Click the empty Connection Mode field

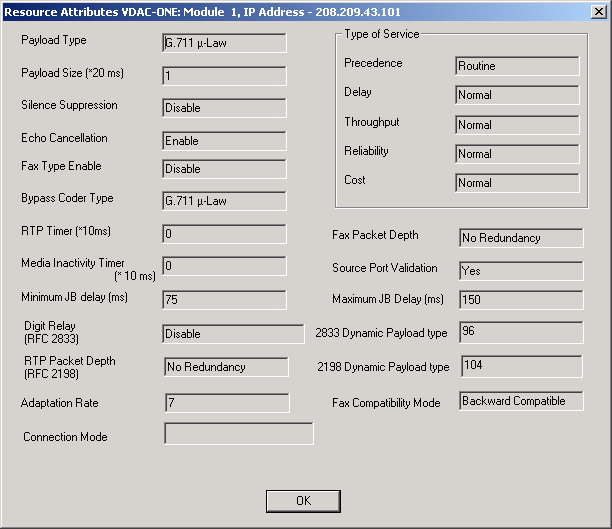(x=238, y=434)
